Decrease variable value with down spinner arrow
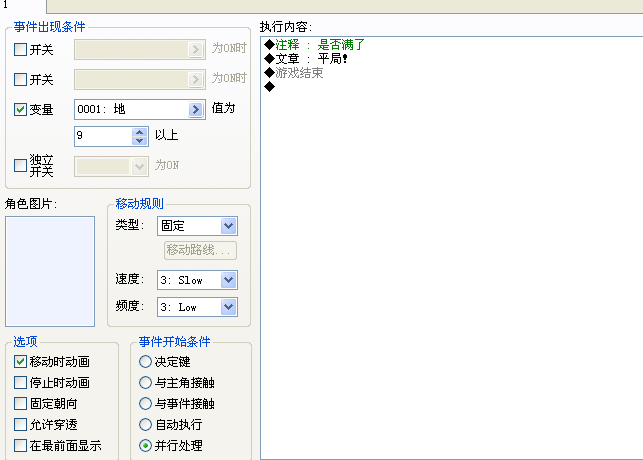The height and width of the screenshot is (460, 643). [139, 141]
